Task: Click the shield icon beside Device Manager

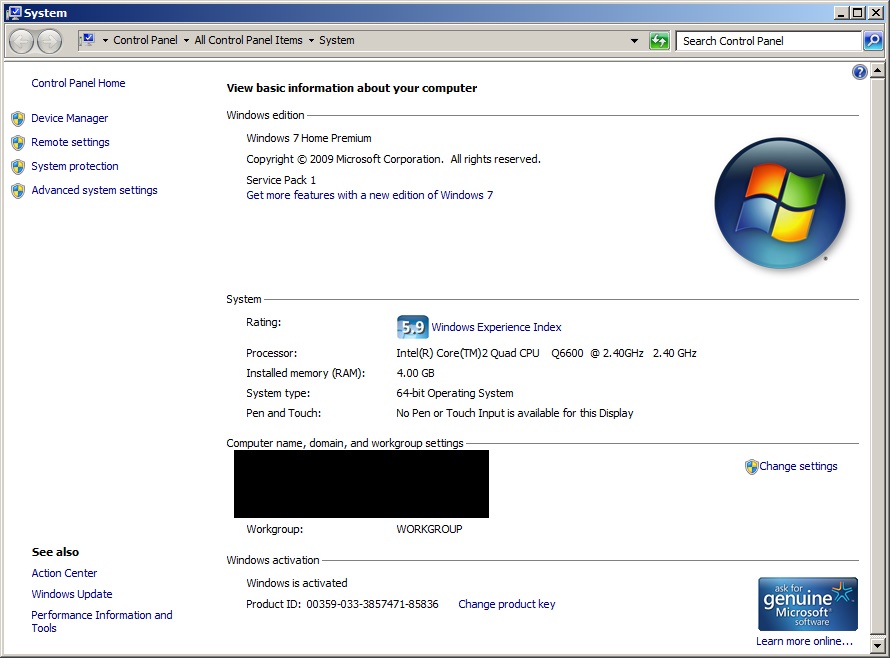Action: (x=18, y=118)
